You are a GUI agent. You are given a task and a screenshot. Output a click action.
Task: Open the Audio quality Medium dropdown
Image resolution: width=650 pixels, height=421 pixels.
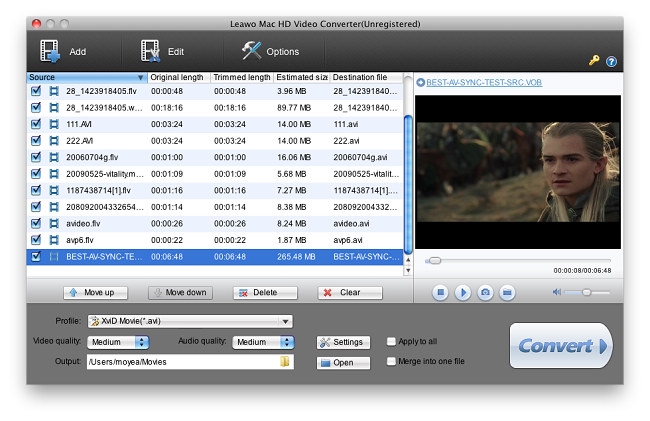(263, 342)
